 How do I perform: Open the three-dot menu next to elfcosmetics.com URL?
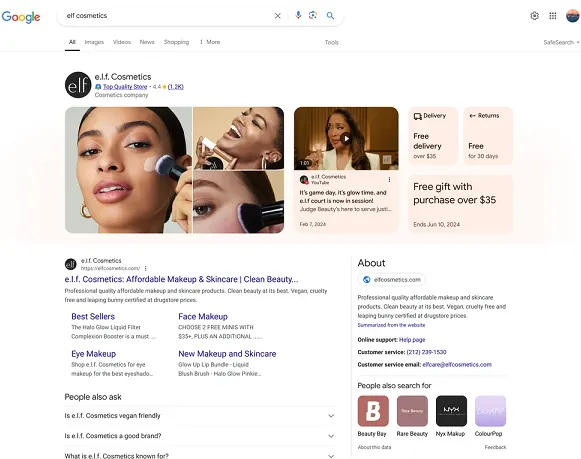tap(146, 268)
